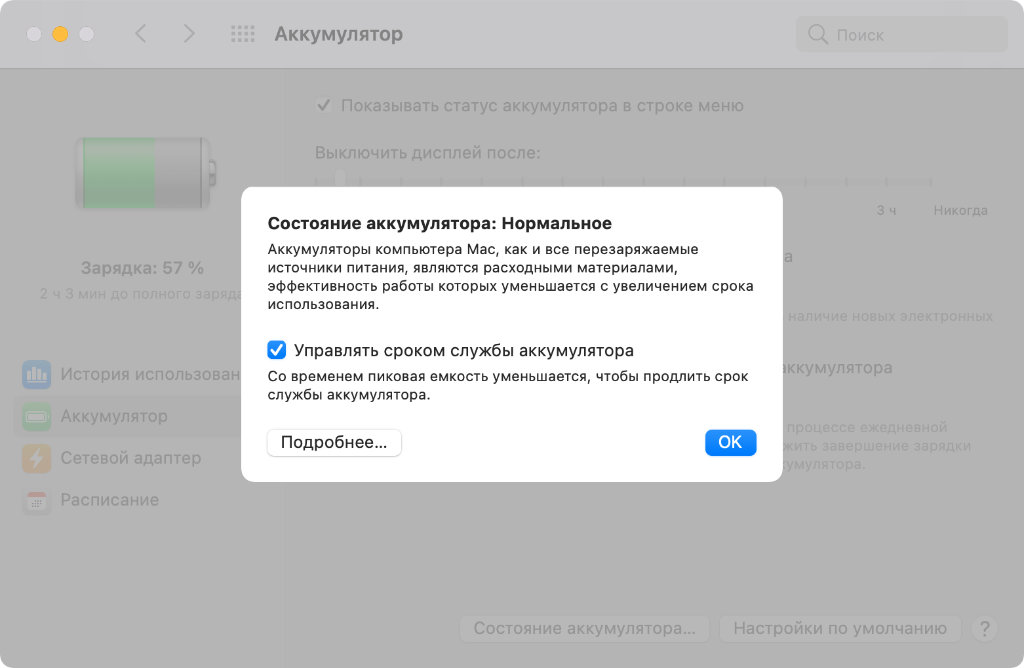The image size is (1024, 668).
Task: Open Подробнее… for more information
Action: (x=334, y=442)
